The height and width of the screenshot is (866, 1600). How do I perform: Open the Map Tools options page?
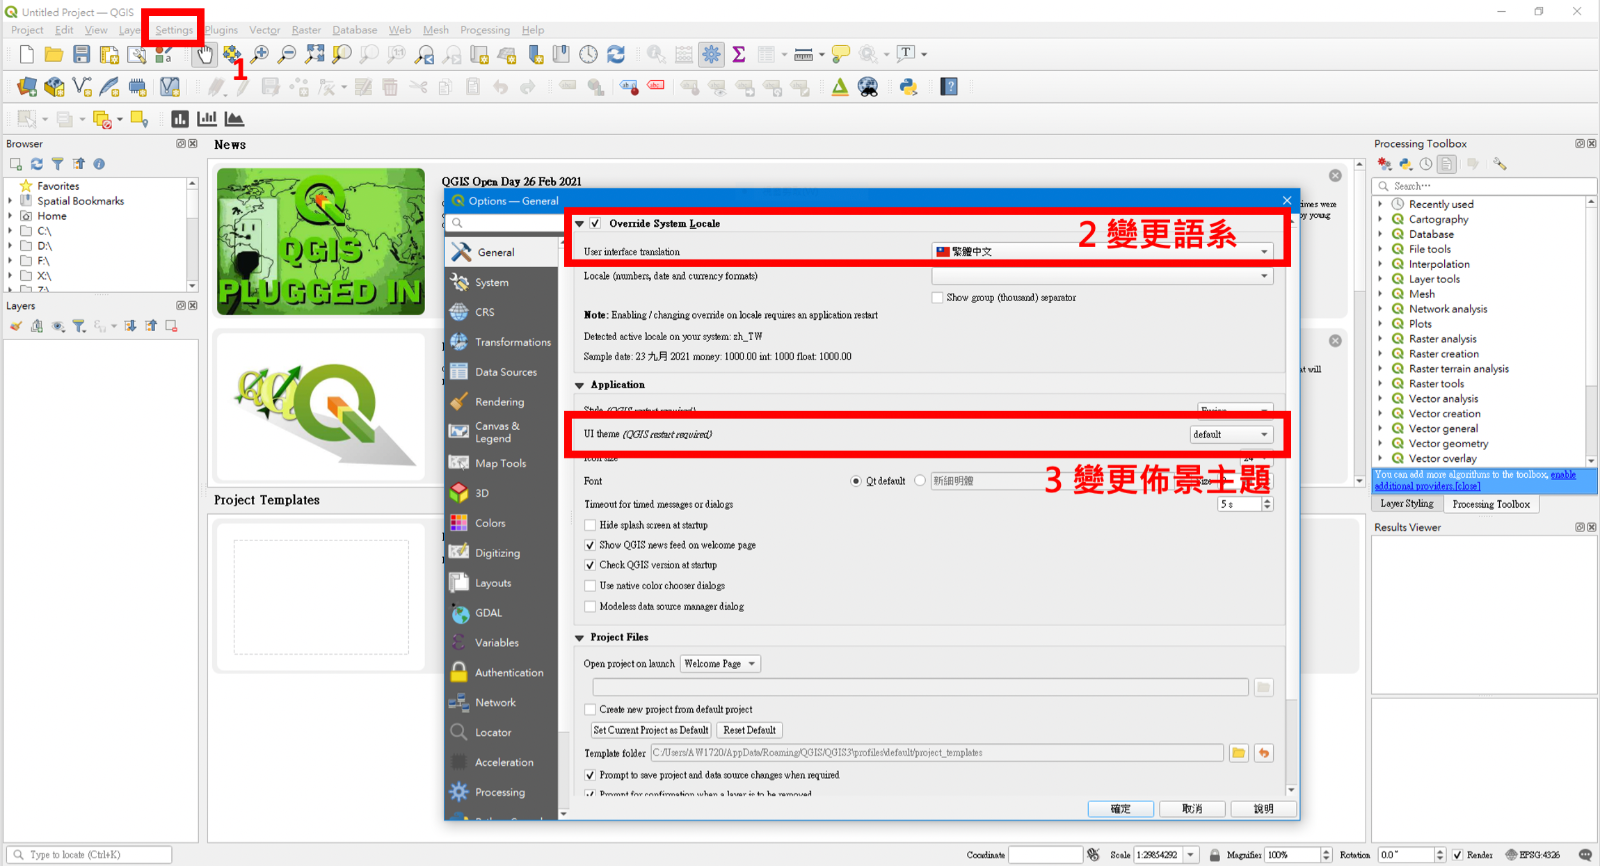tap(501, 463)
